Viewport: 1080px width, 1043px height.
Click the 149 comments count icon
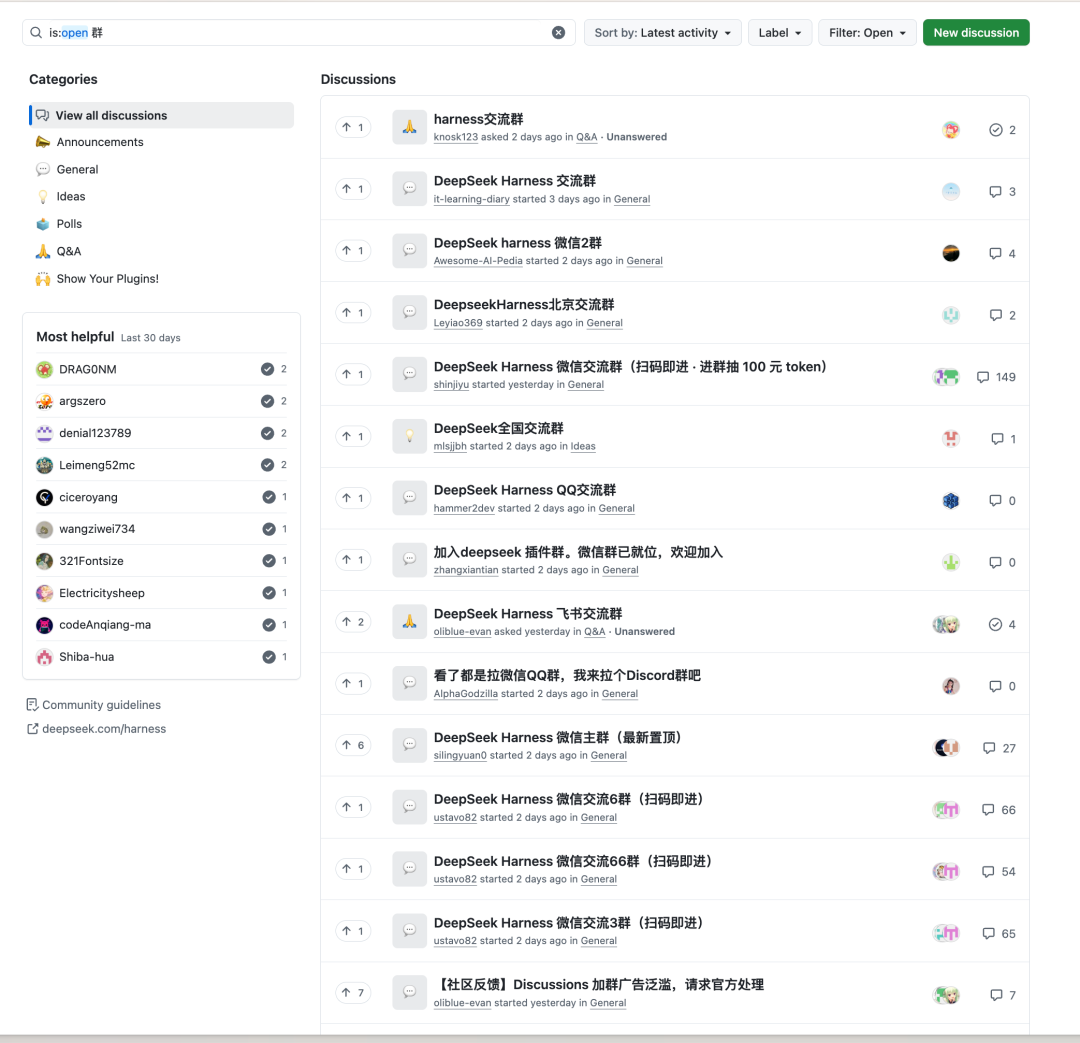pos(983,378)
